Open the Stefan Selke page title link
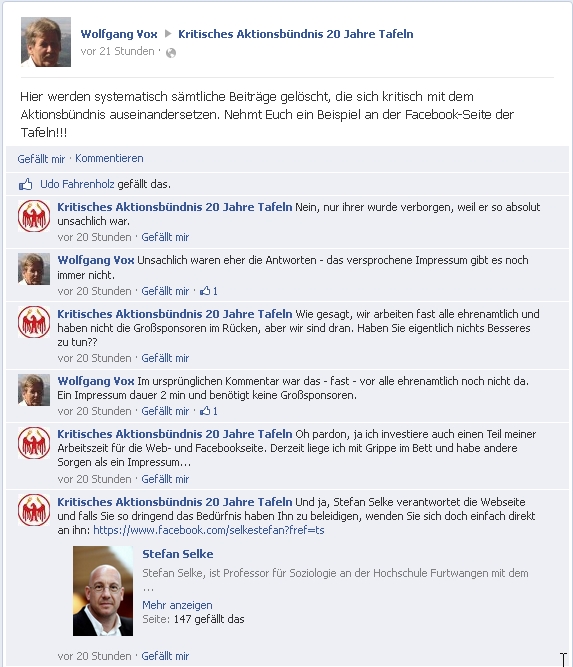The height and width of the screenshot is (667, 573). pos(178,554)
